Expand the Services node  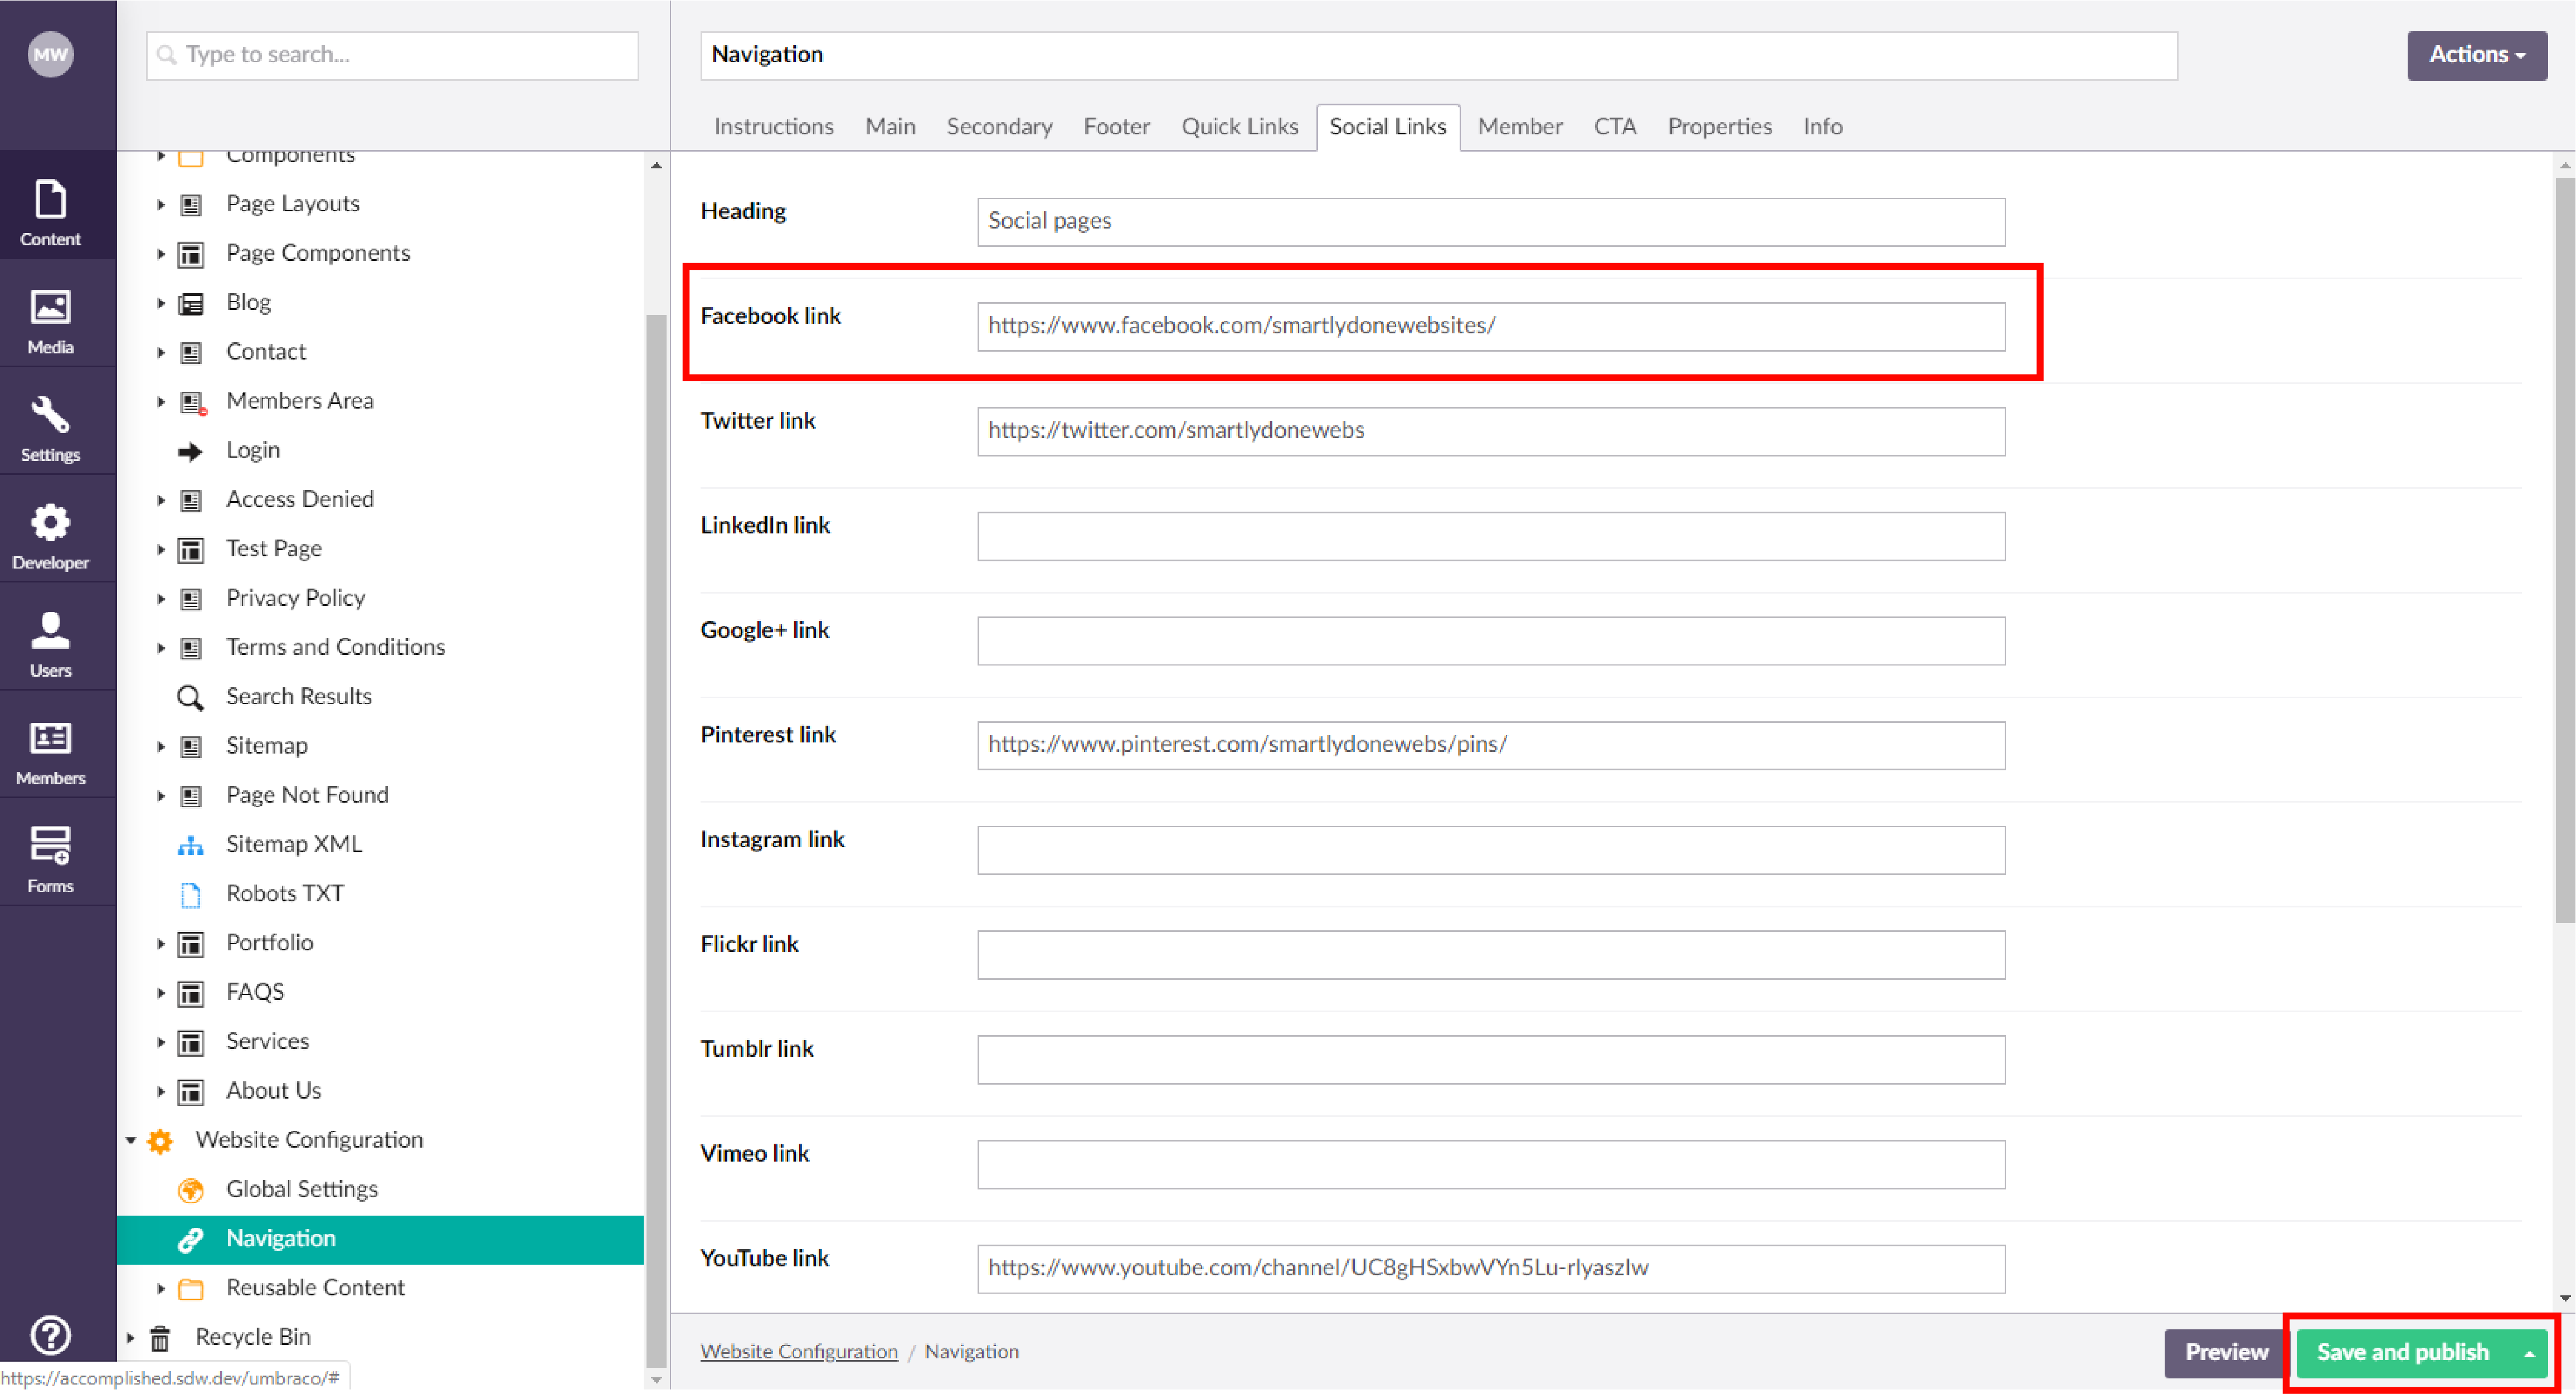tap(160, 1042)
